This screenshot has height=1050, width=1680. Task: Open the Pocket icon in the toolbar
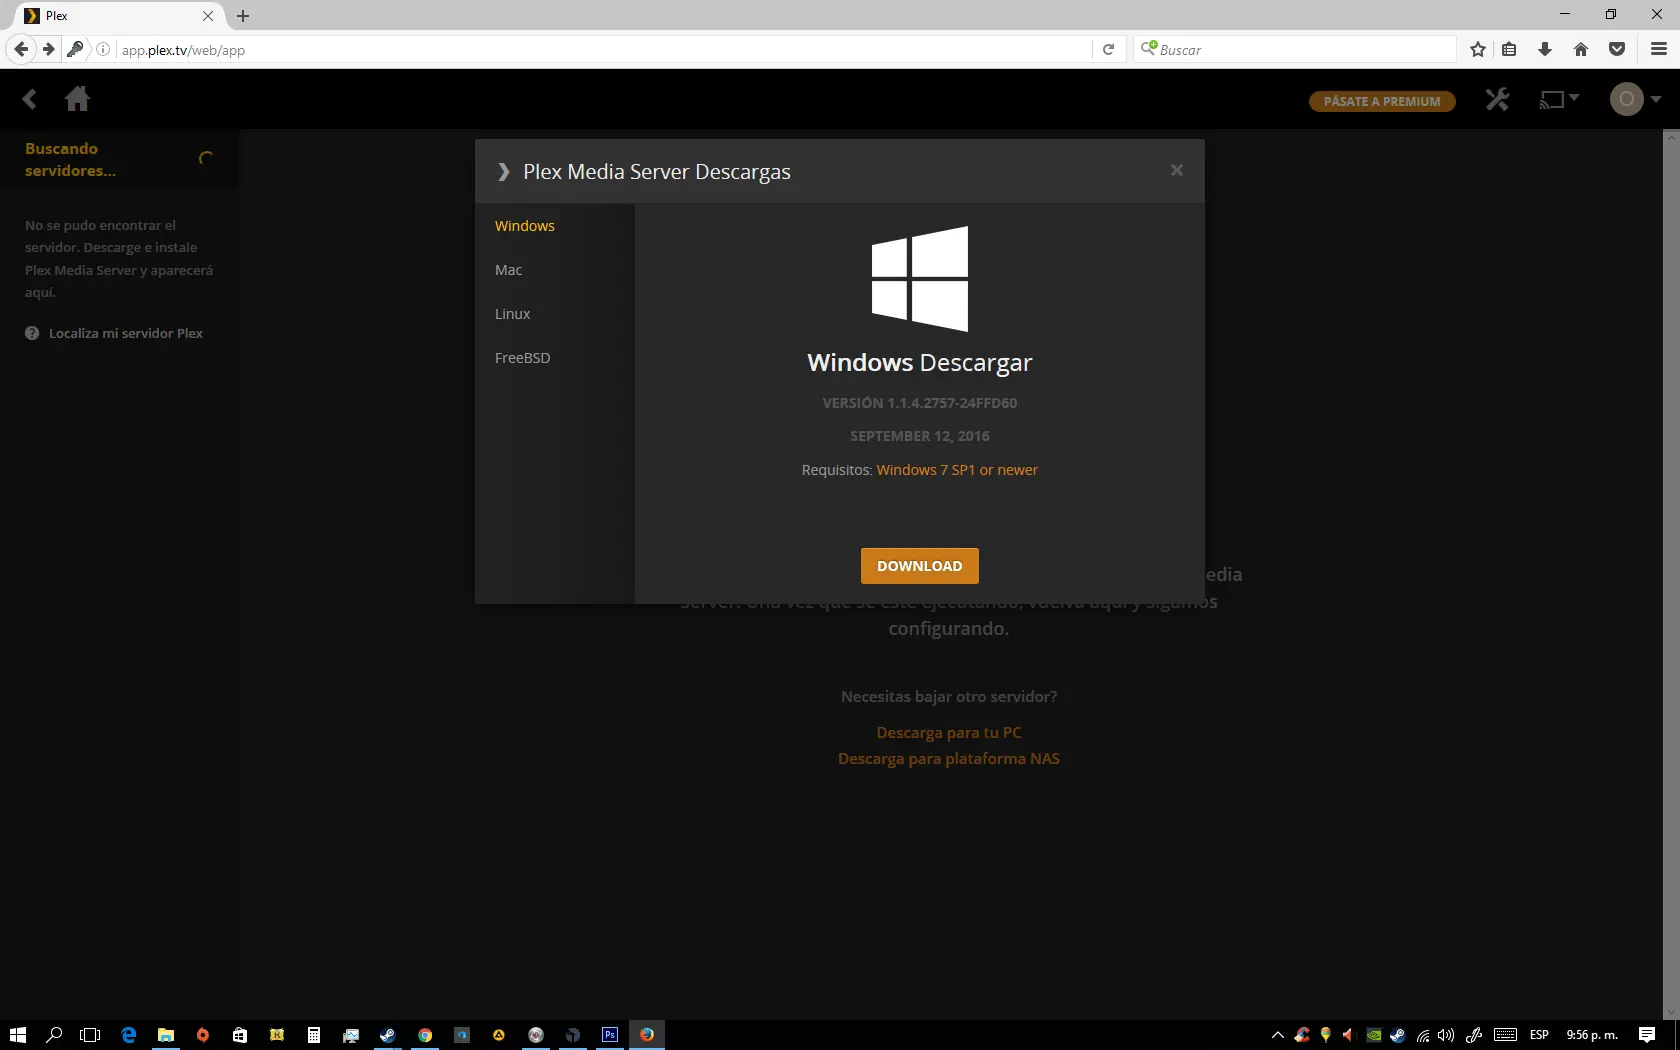1617,49
